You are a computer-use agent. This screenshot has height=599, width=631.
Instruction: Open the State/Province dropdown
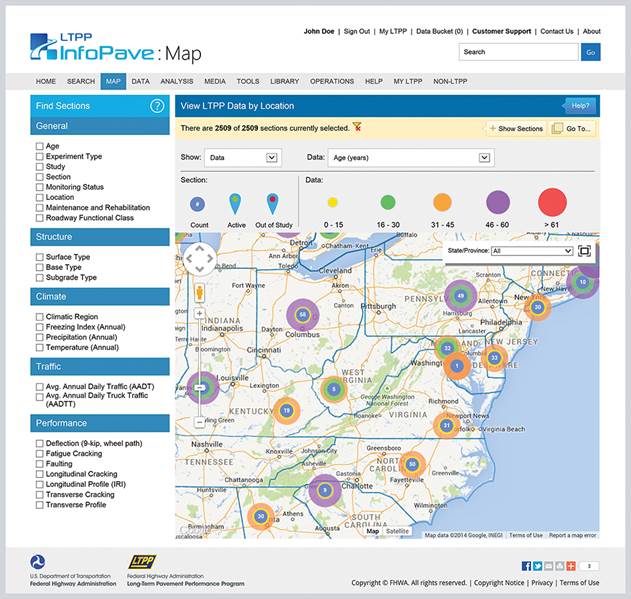(x=532, y=251)
